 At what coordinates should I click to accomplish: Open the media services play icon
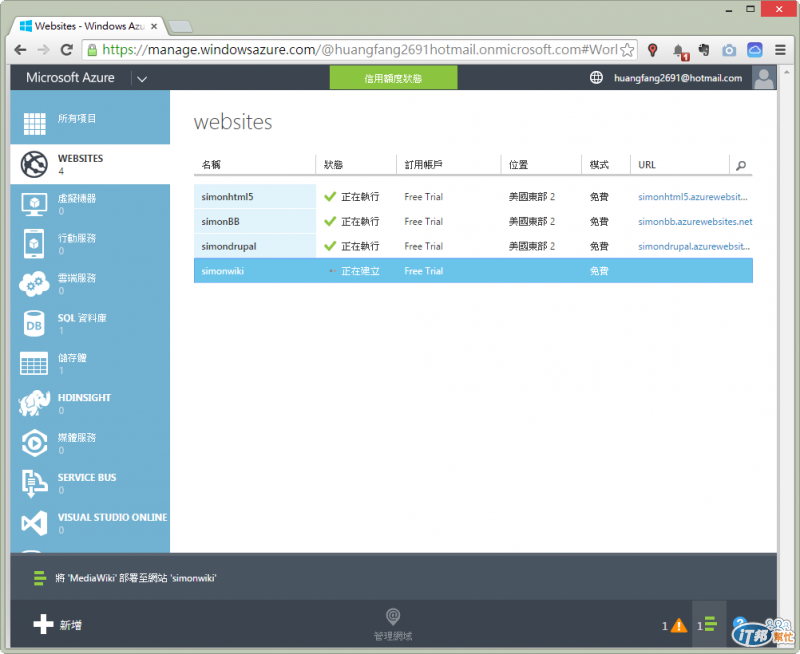coord(34,443)
